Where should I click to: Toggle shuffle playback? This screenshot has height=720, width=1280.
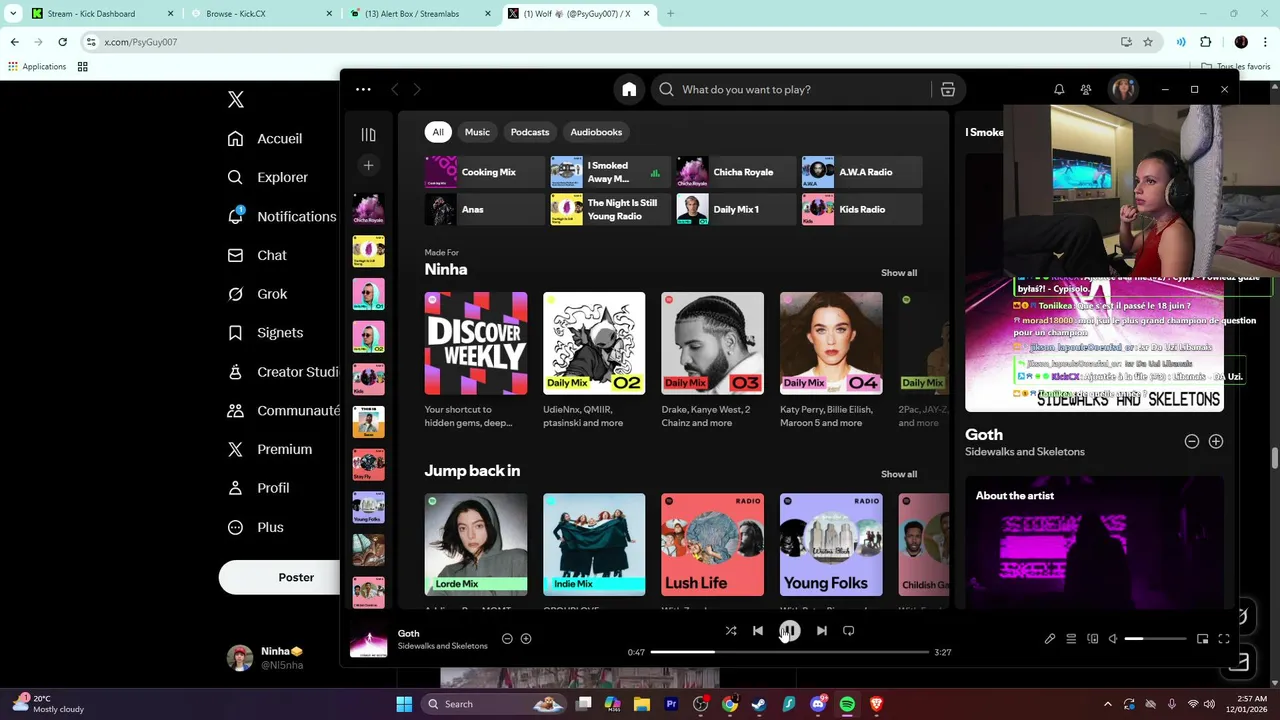731,631
